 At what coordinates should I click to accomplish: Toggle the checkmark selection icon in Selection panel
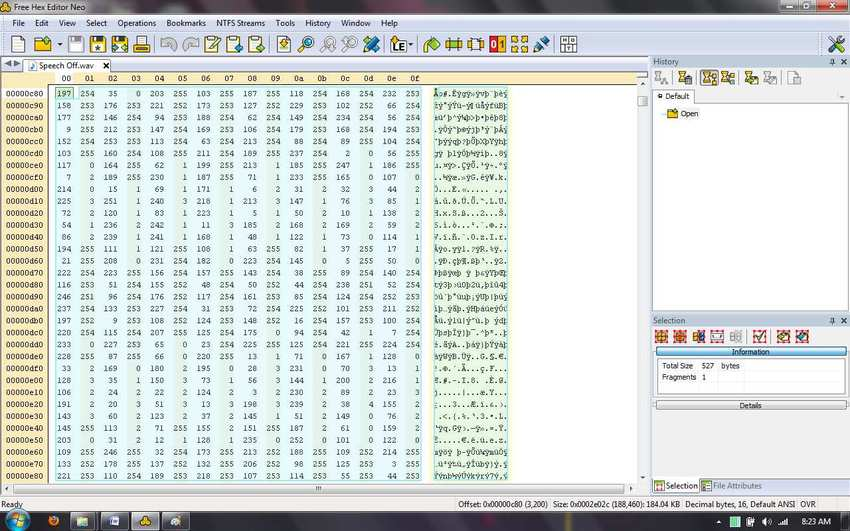tap(759, 337)
